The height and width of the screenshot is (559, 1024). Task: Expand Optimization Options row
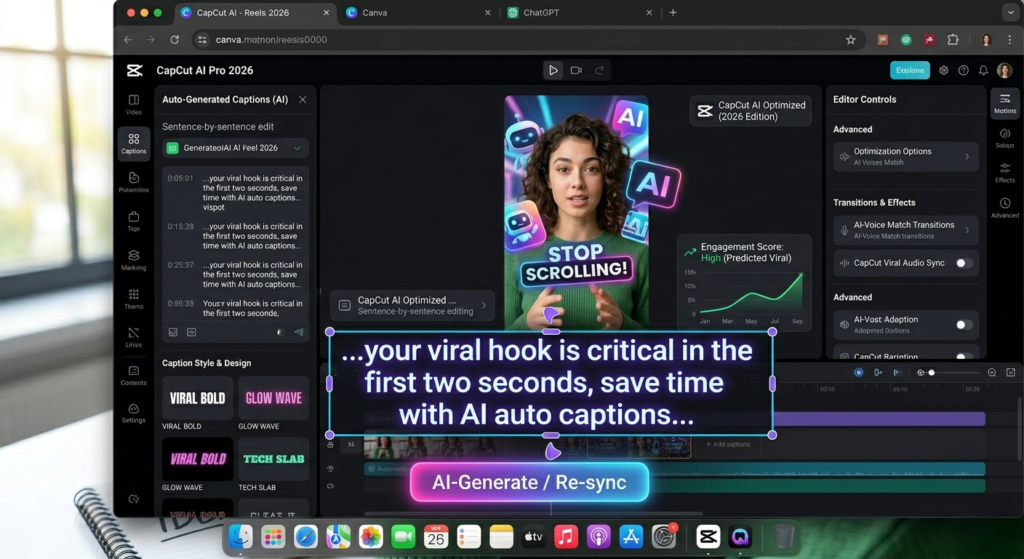906,157
